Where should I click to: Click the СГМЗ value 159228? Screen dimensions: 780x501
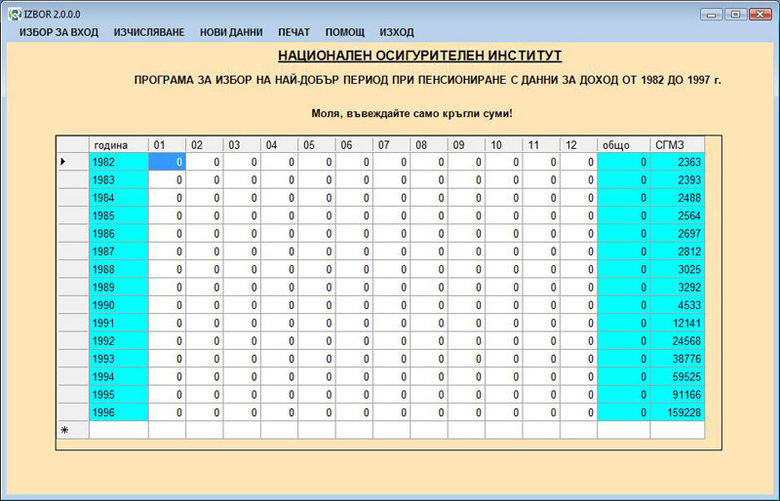click(678, 412)
